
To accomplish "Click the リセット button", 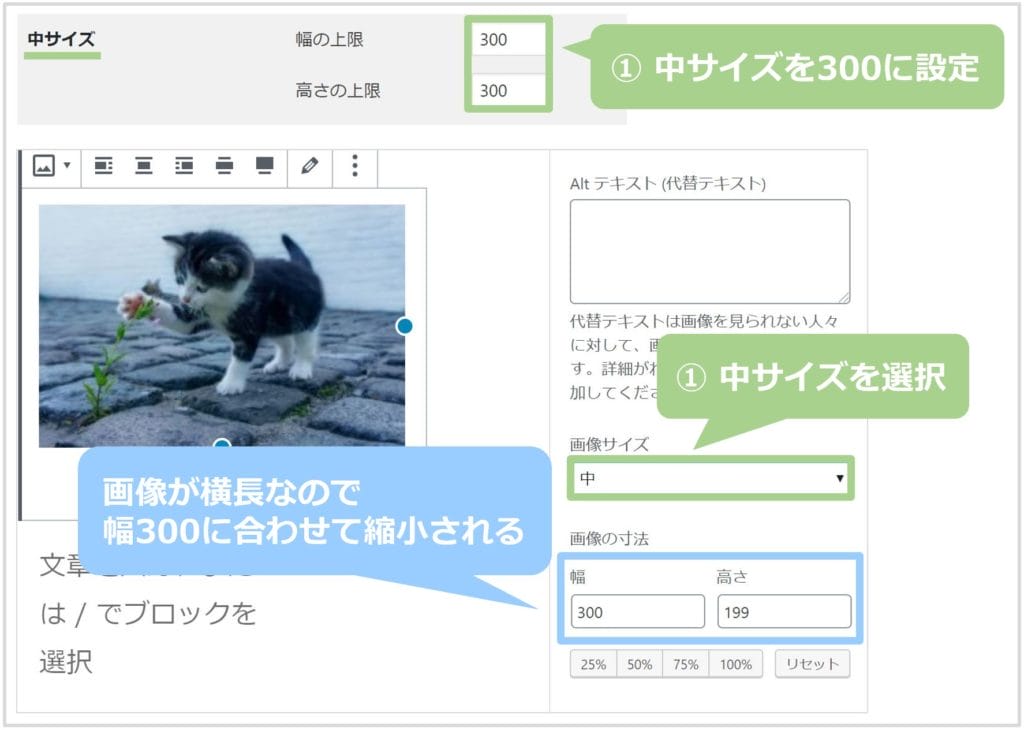I will tap(812, 664).
